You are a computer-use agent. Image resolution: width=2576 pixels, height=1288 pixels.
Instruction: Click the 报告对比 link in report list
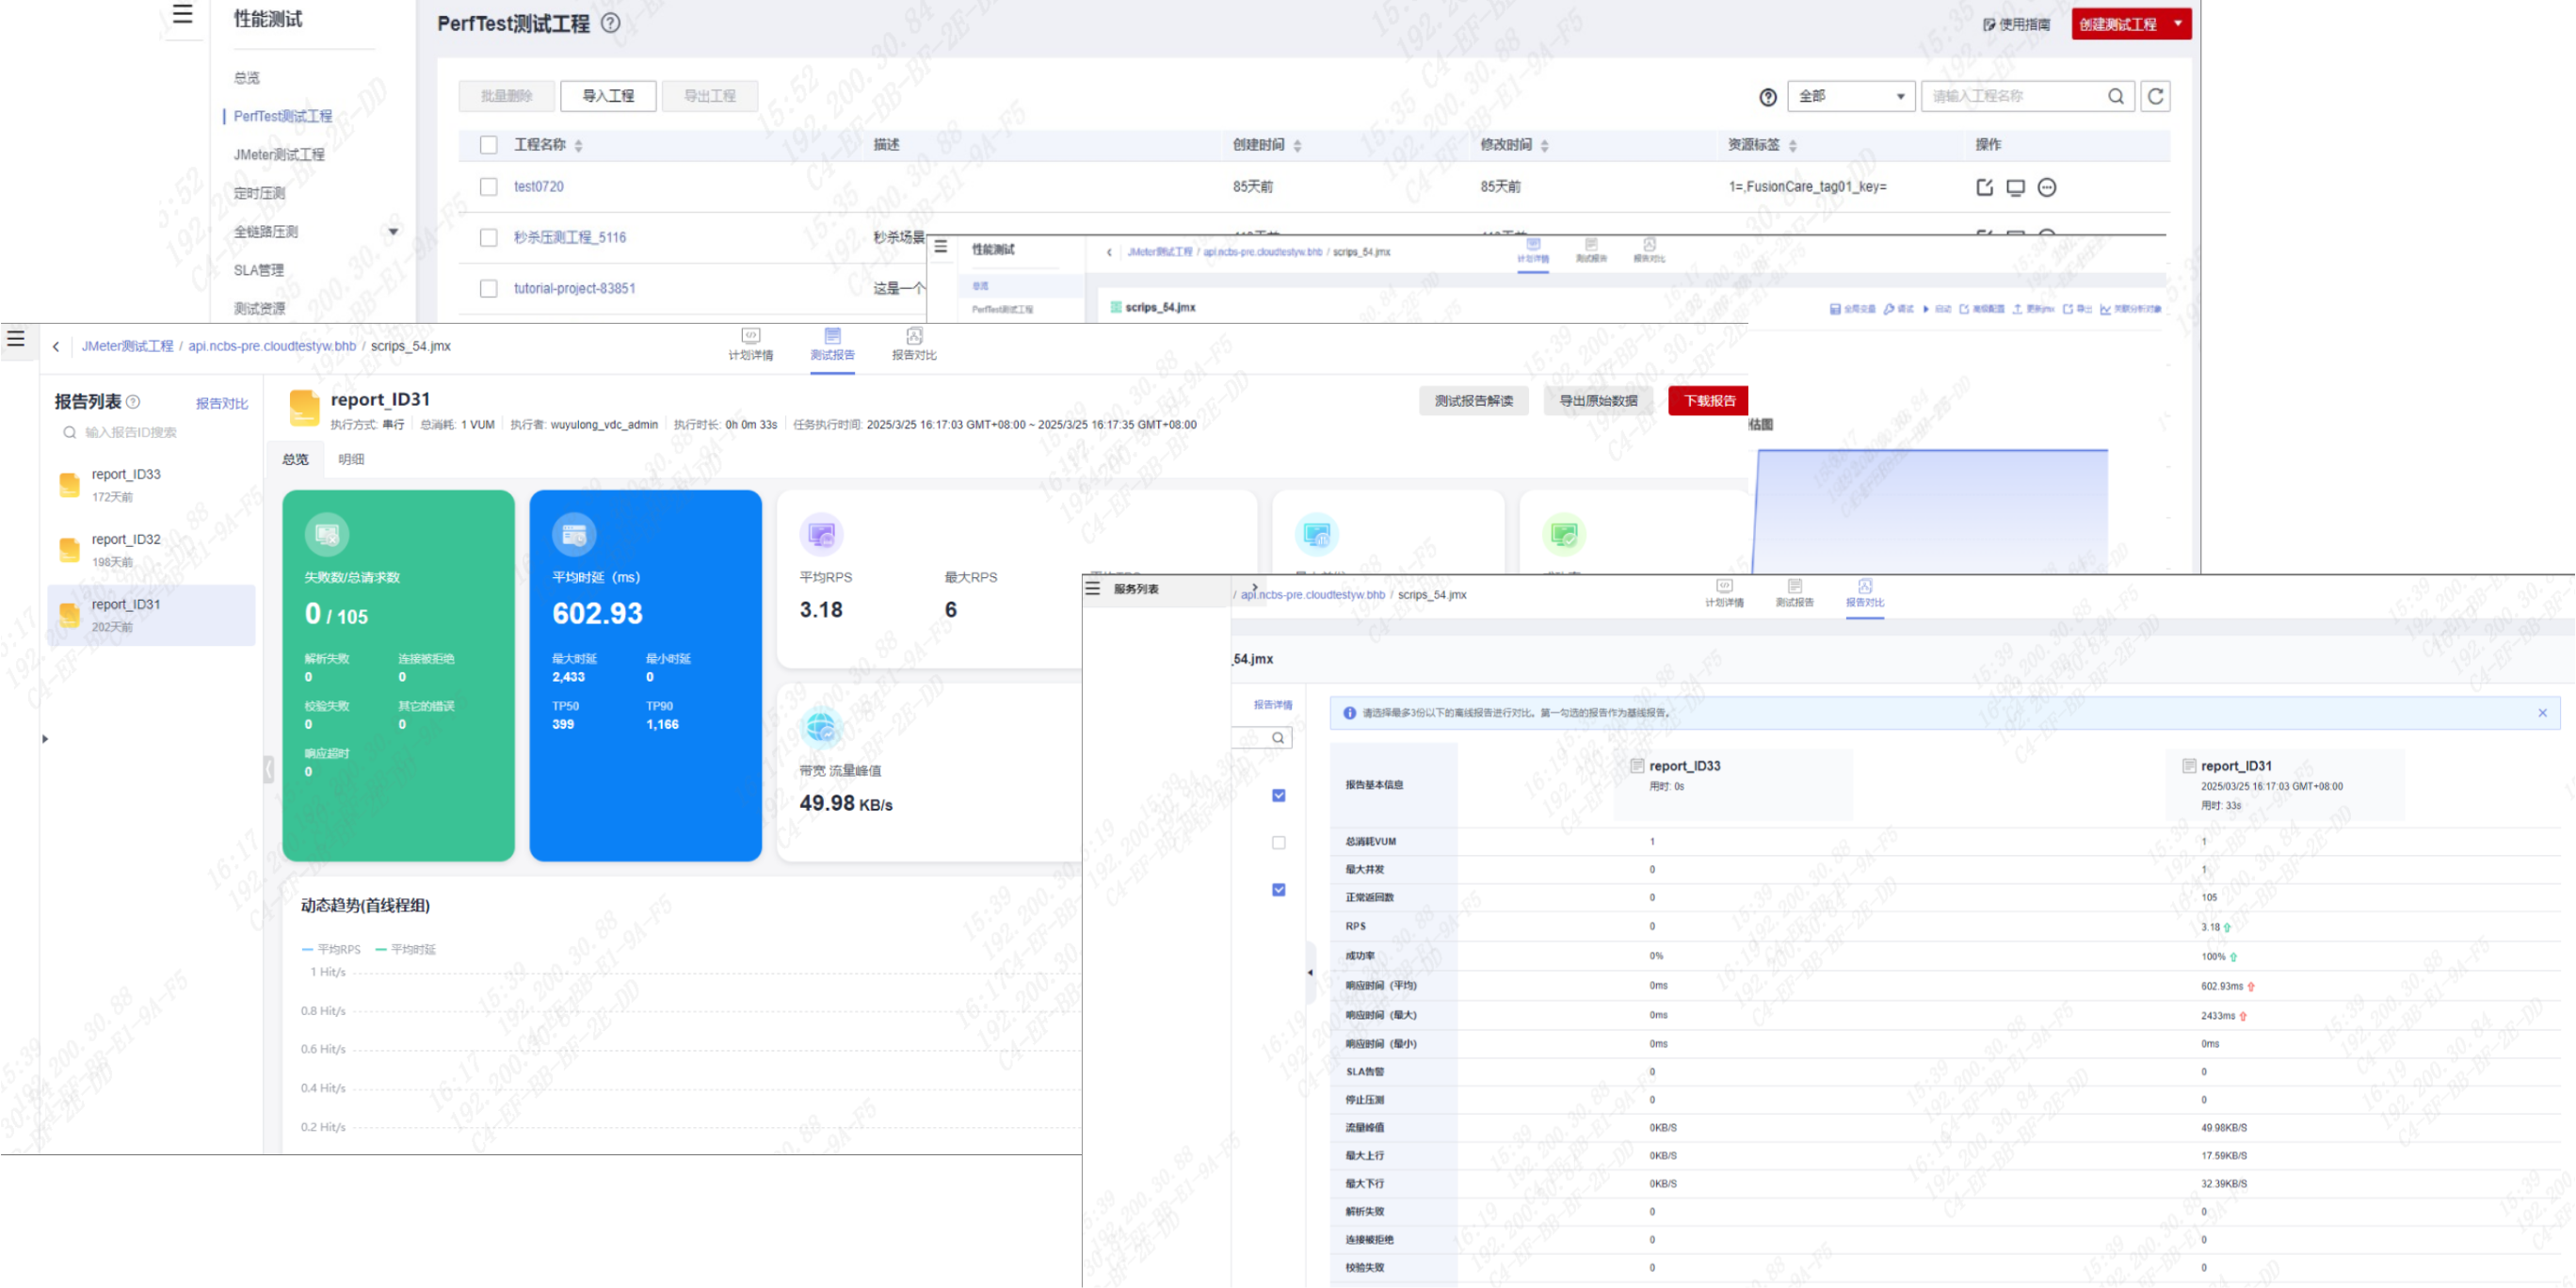(x=222, y=404)
